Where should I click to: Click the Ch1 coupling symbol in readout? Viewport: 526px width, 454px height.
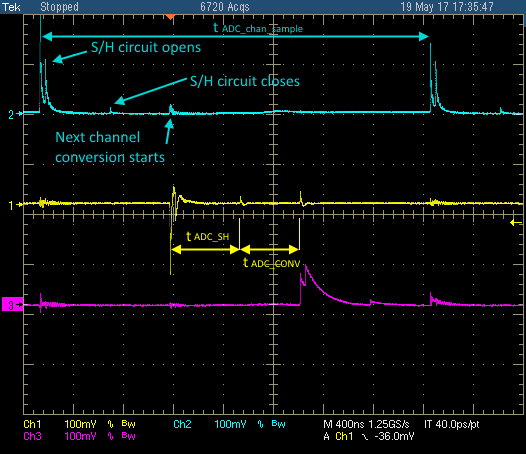(110, 424)
